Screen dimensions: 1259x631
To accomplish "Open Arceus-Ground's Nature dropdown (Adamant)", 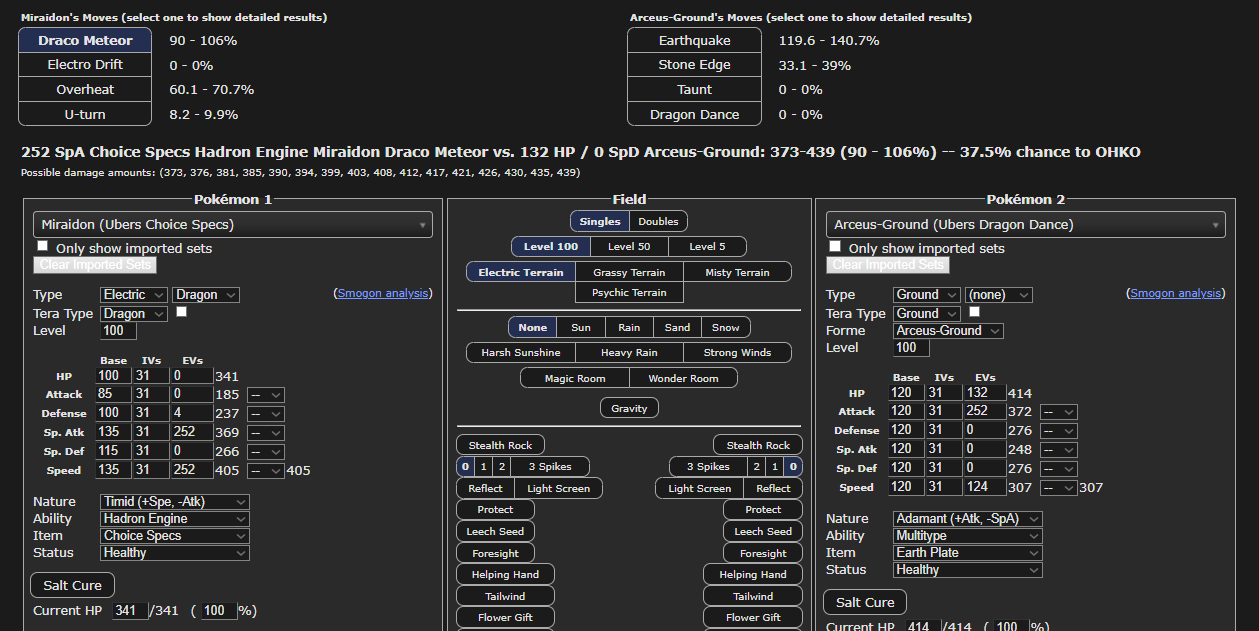I will coord(968,519).
